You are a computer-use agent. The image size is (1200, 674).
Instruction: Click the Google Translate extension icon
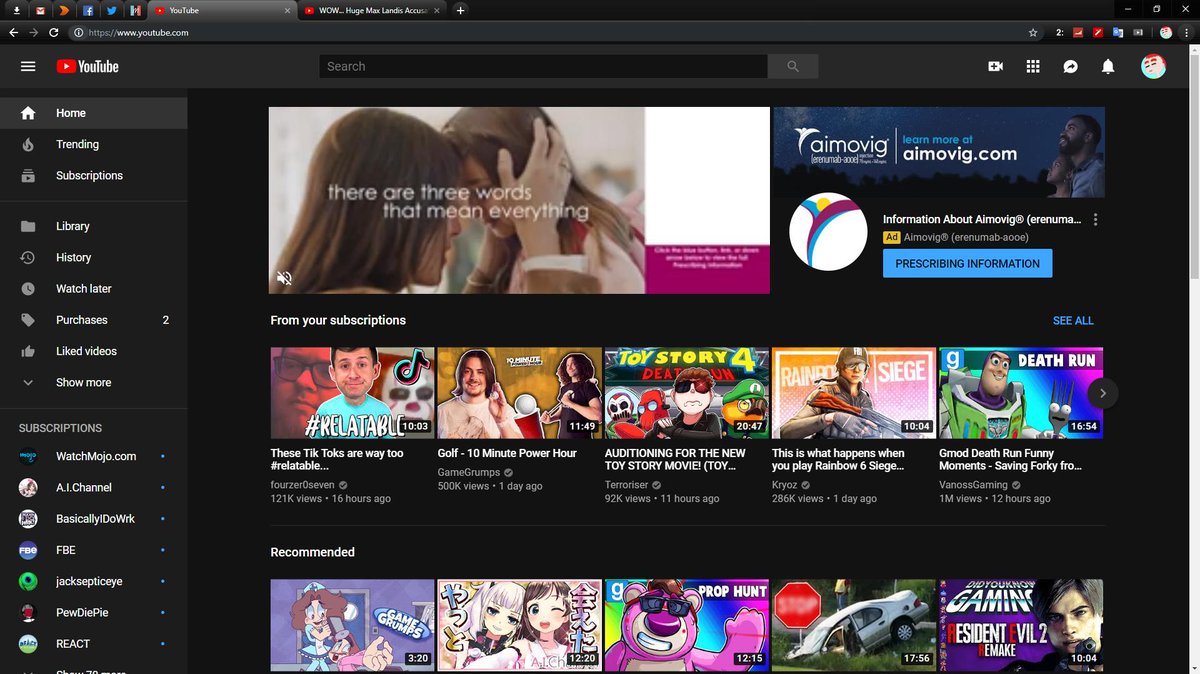point(1118,32)
